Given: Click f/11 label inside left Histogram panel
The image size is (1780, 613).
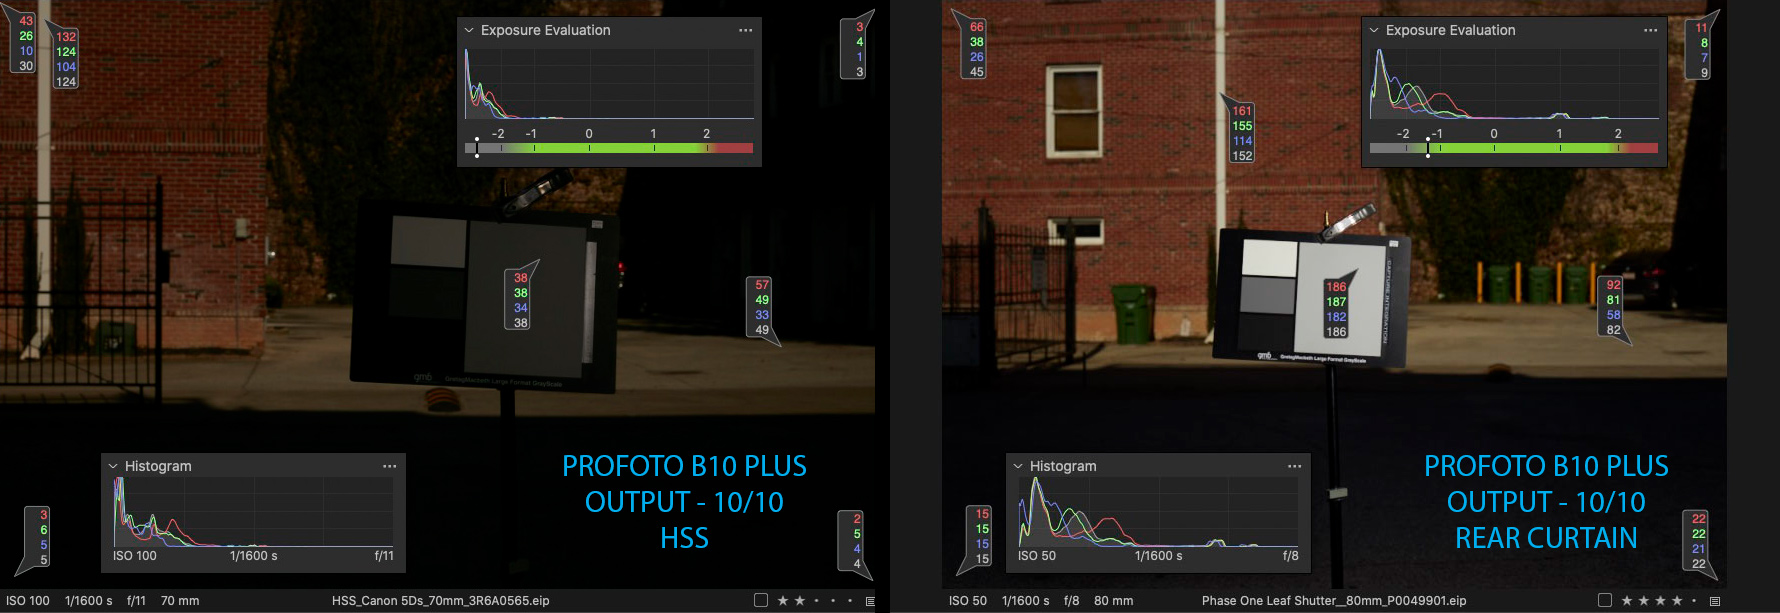Looking at the screenshot, I should (384, 556).
